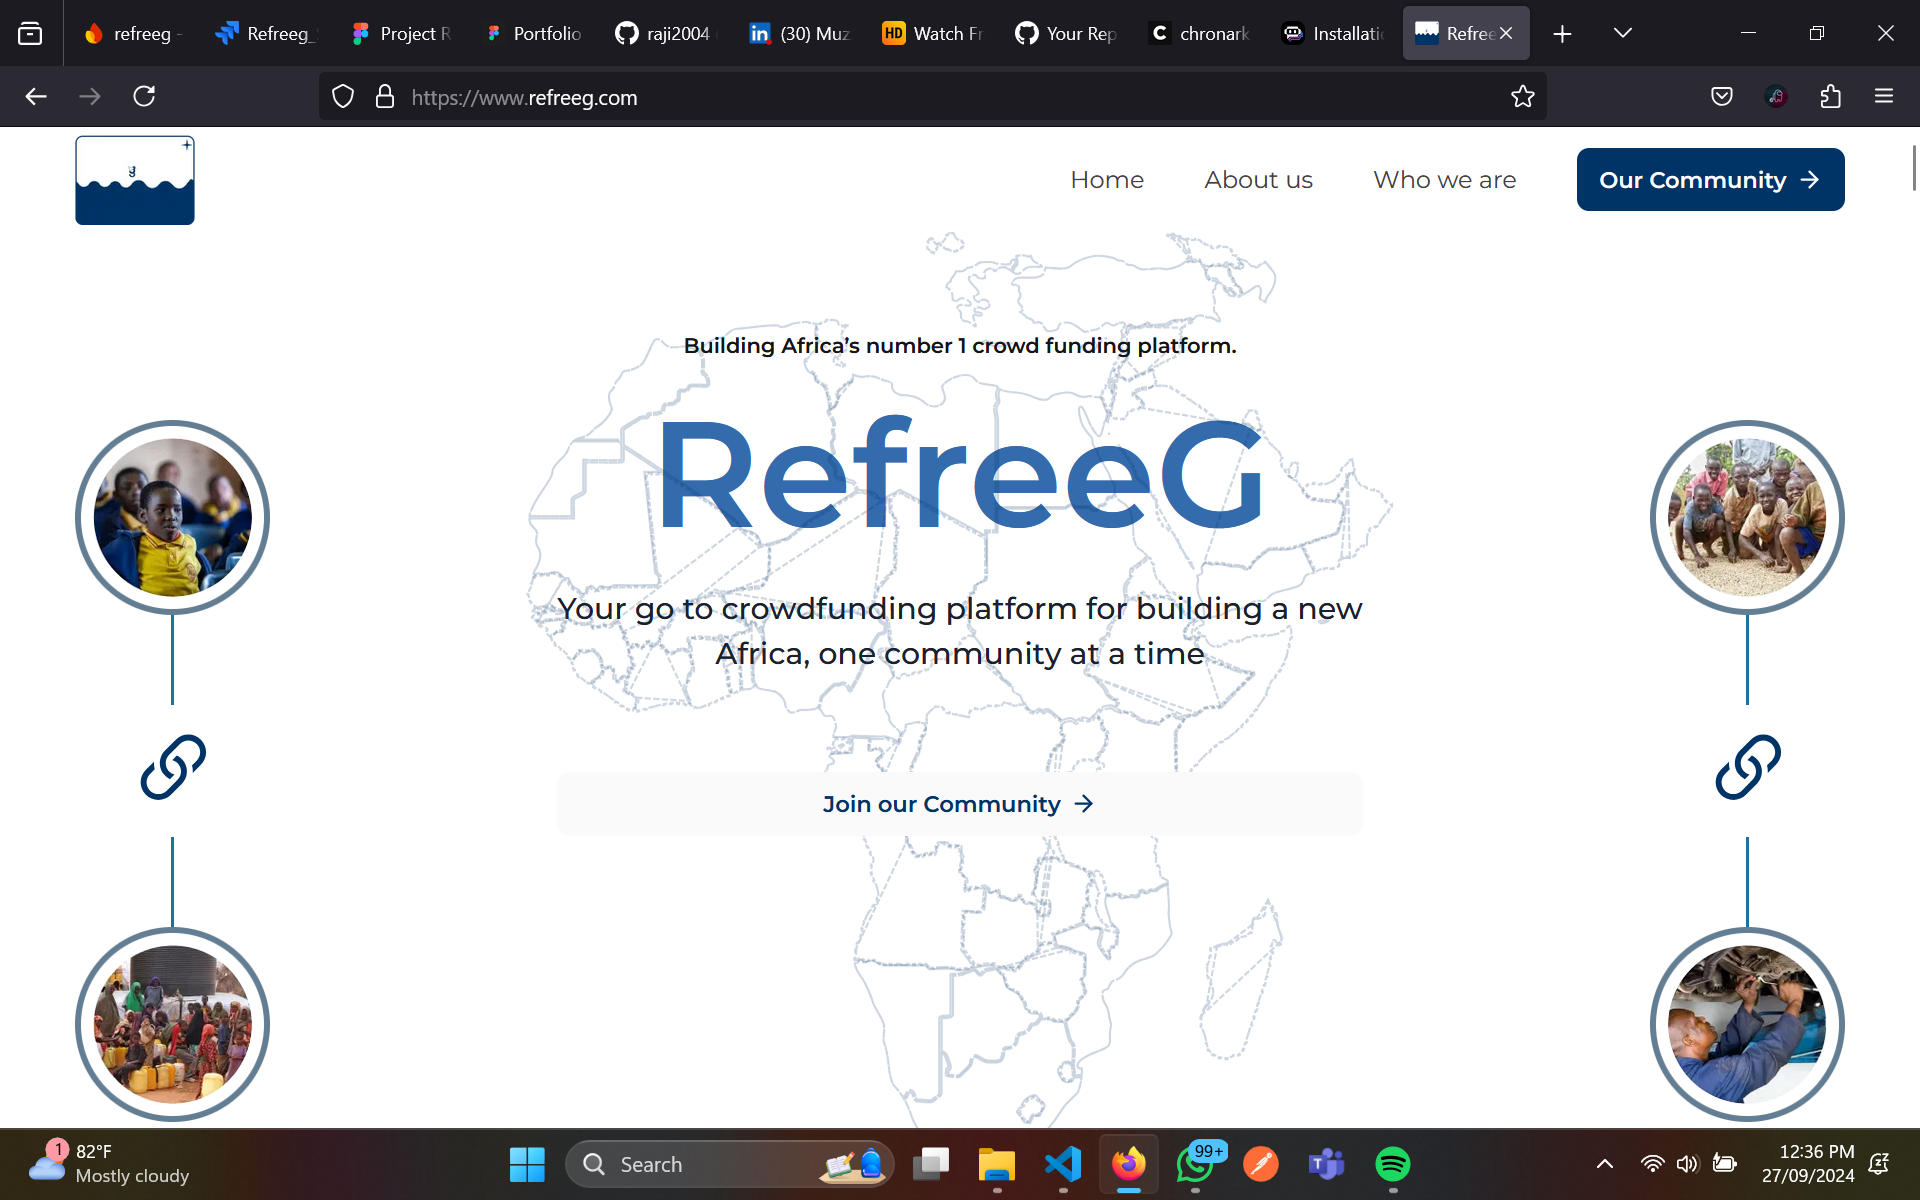Toggle the Firefox password manager pocket icon
Image resolution: width=1920 pixels, height=1200 pixels.
click(x=1721, y=97)
